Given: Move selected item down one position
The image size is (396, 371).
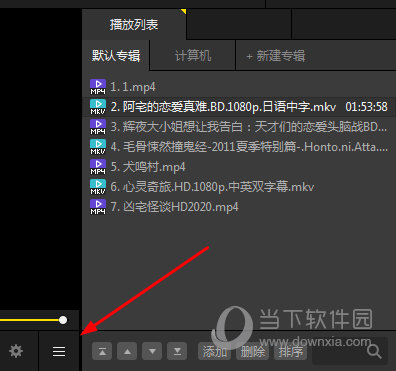Looking at the screenshot, I should click(x=152, y=351).
